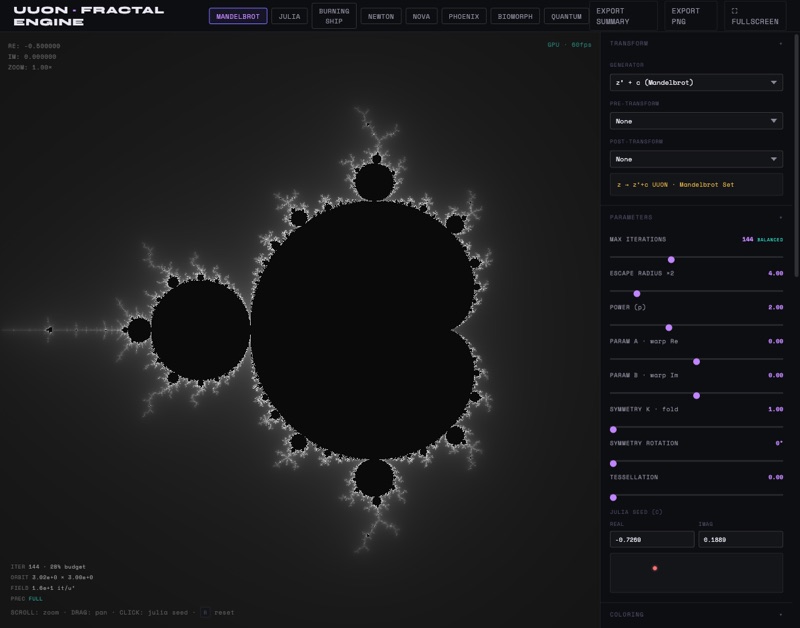800x628 pixels.
Task: Click the escape radius value '4.00'
Action: 776,273
